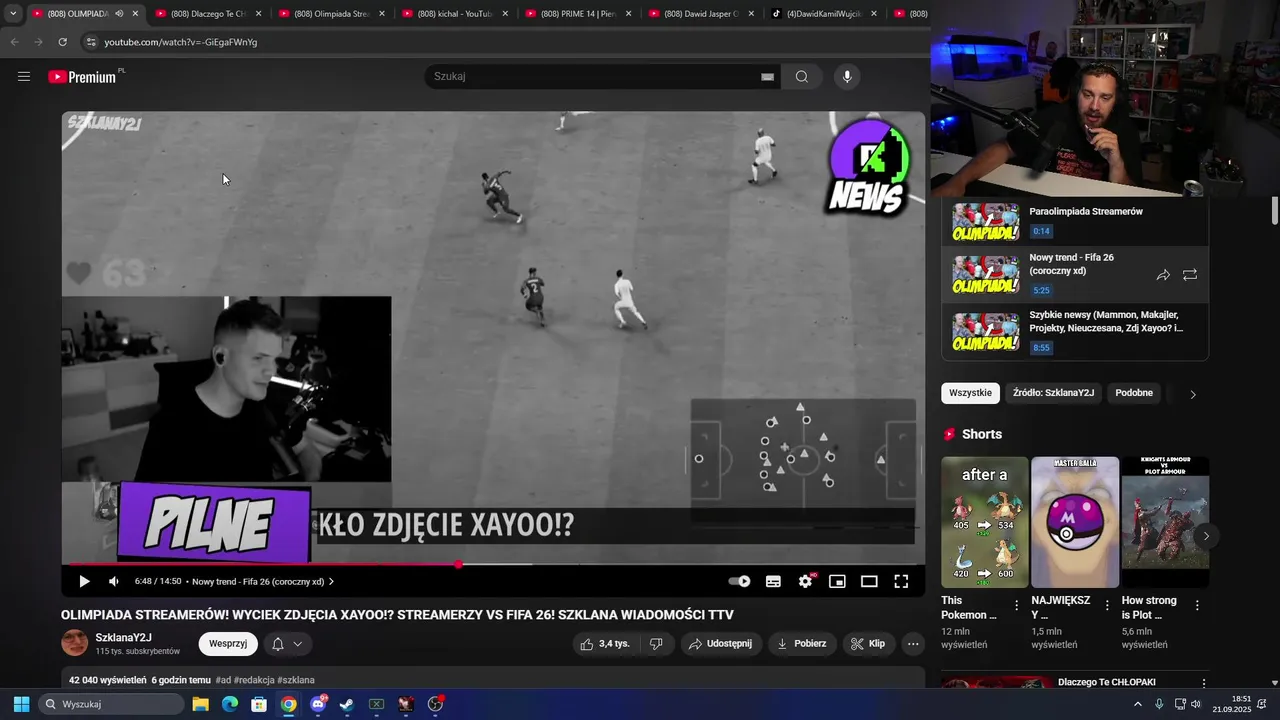Switch to 'kichal - YouTube' tab

[455, 14]
